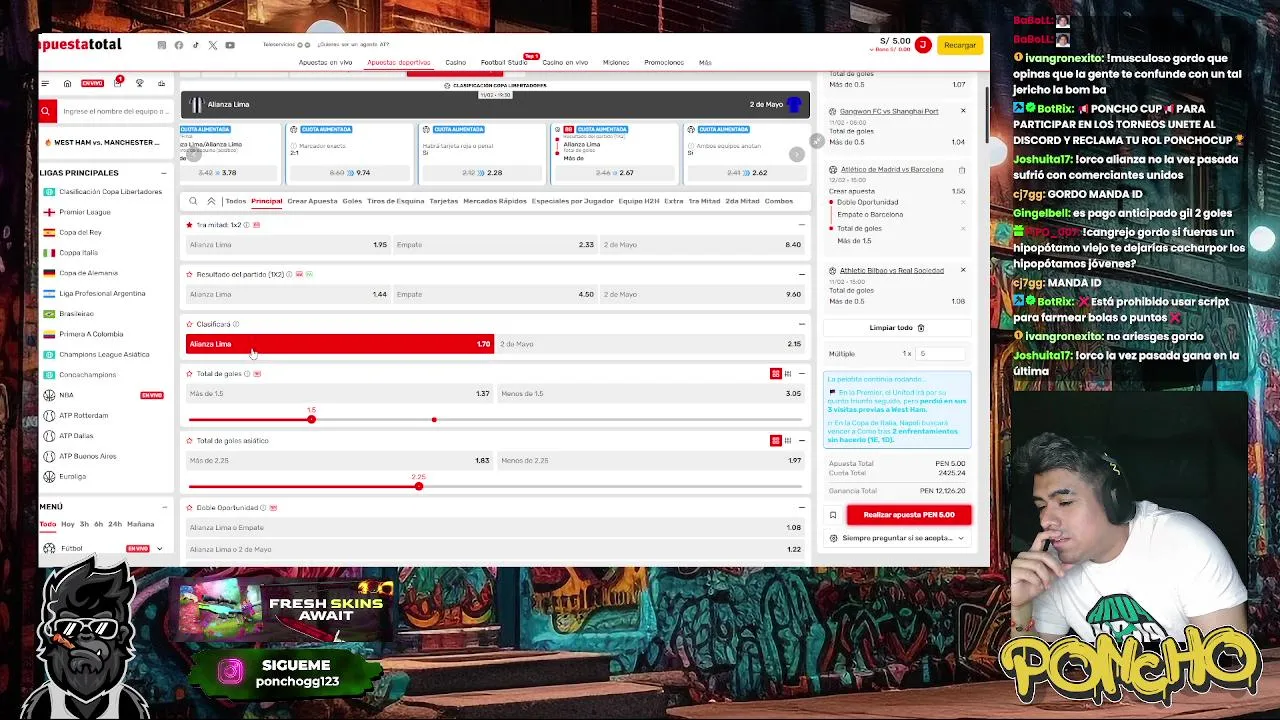Open the X (Twitter) icon in header

coord(212,45)
